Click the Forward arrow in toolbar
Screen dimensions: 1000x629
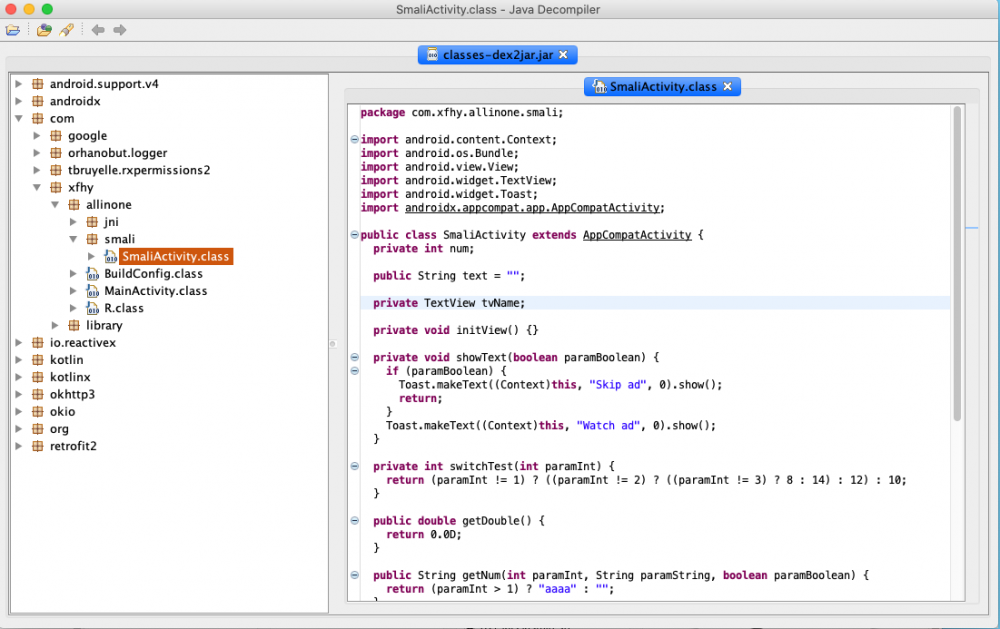click(120, 30)
